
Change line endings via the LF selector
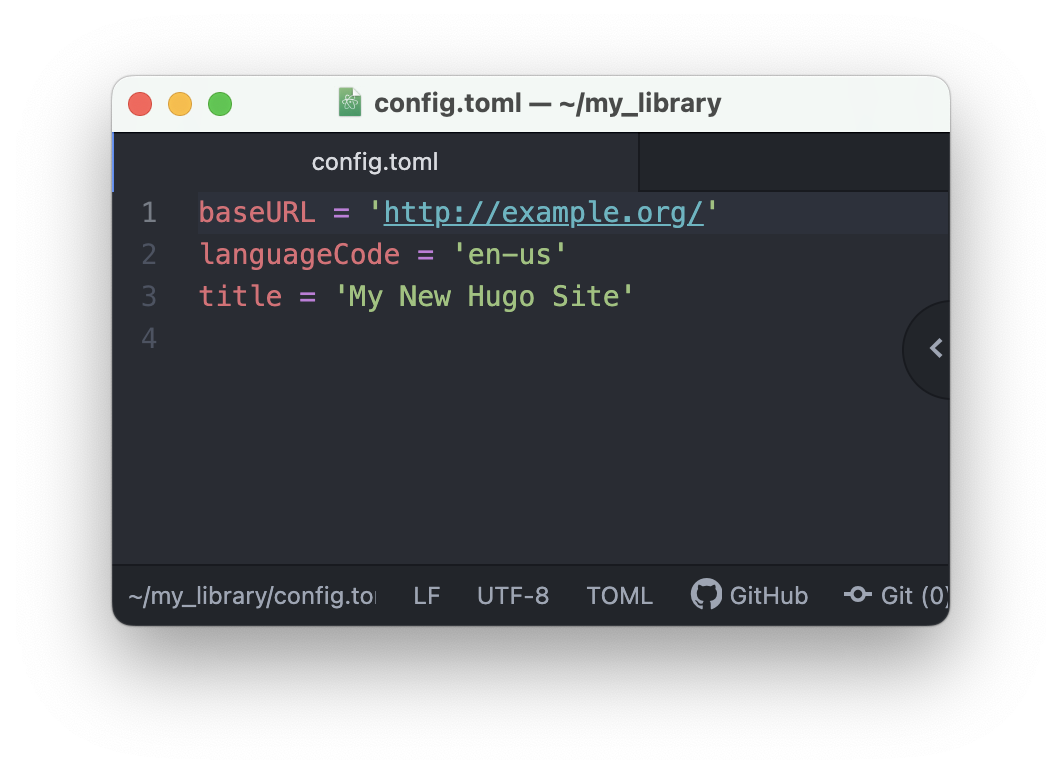tap(427, 595)
